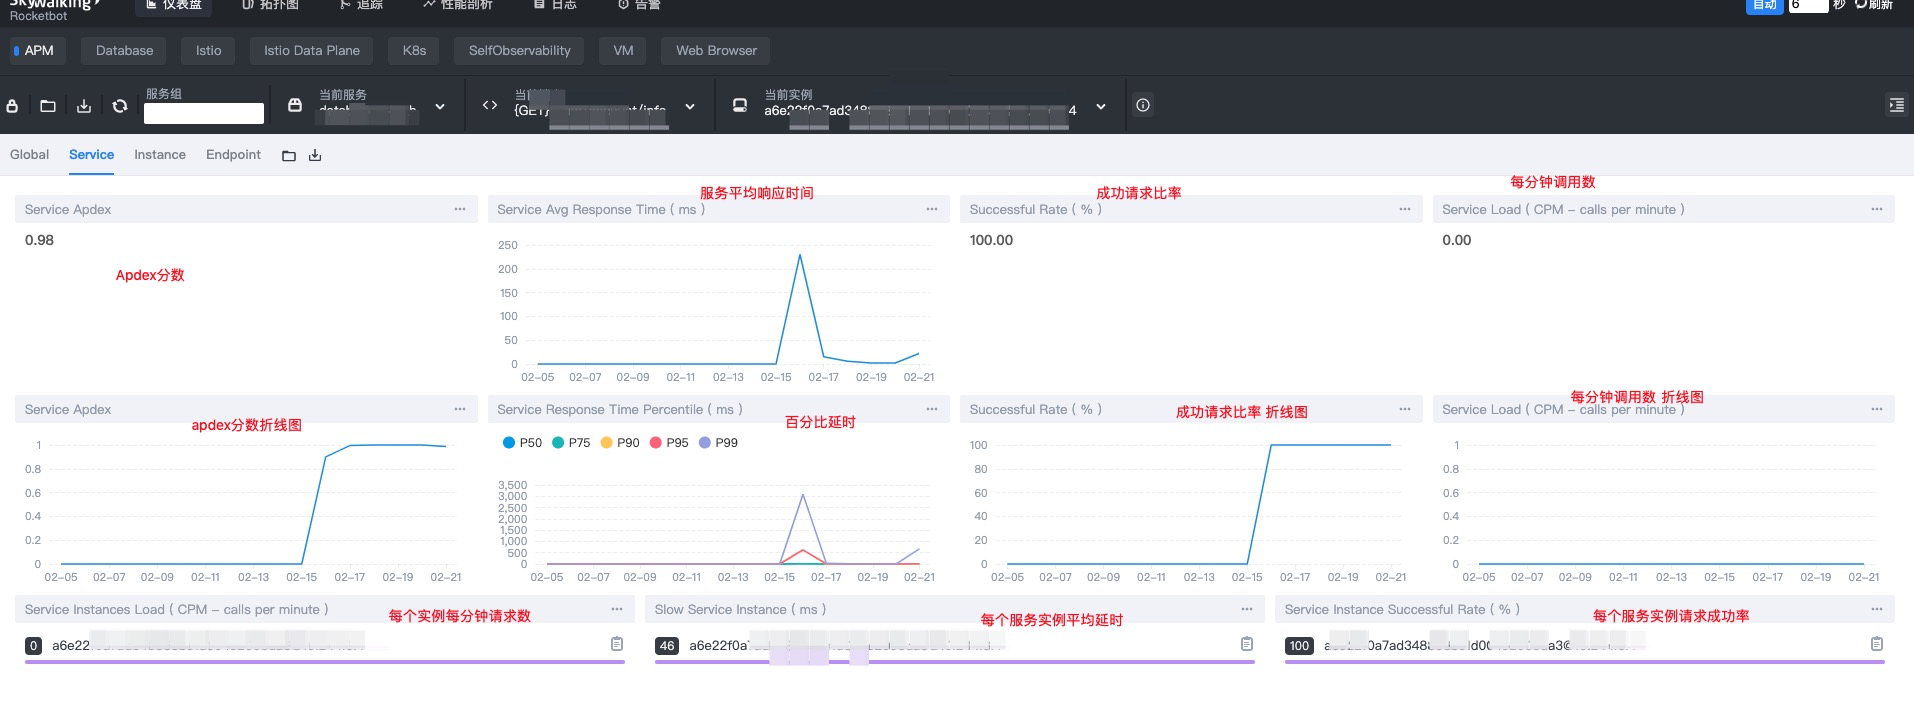
Task: Click the circular refresh icon beside 服务组
Action: [120, 105]
